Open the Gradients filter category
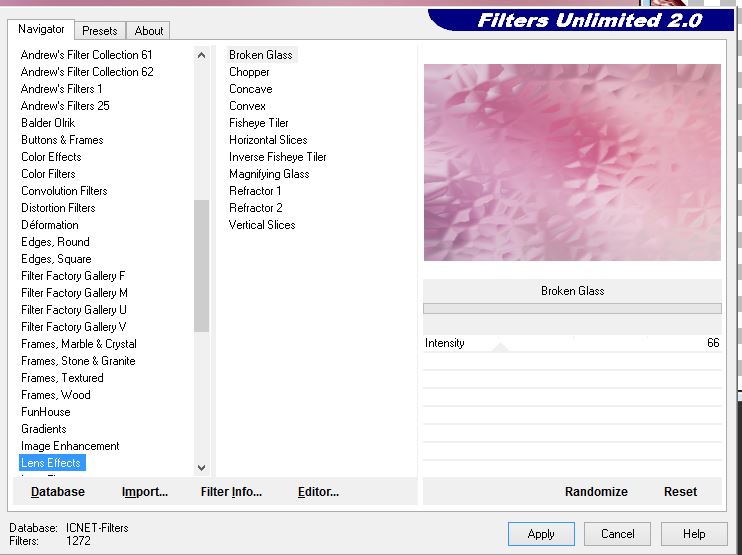The height and width of the screenshot is (555, 742). (44, 429)
